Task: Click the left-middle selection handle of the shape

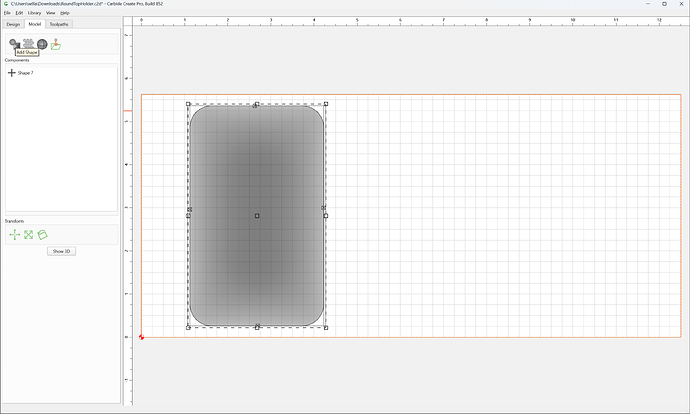Action: [188, 216]
